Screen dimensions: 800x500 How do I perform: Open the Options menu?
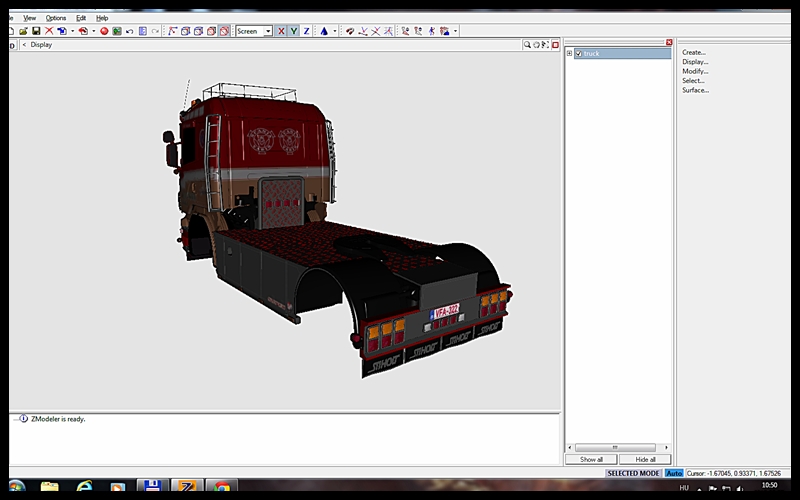coord(56,18)
